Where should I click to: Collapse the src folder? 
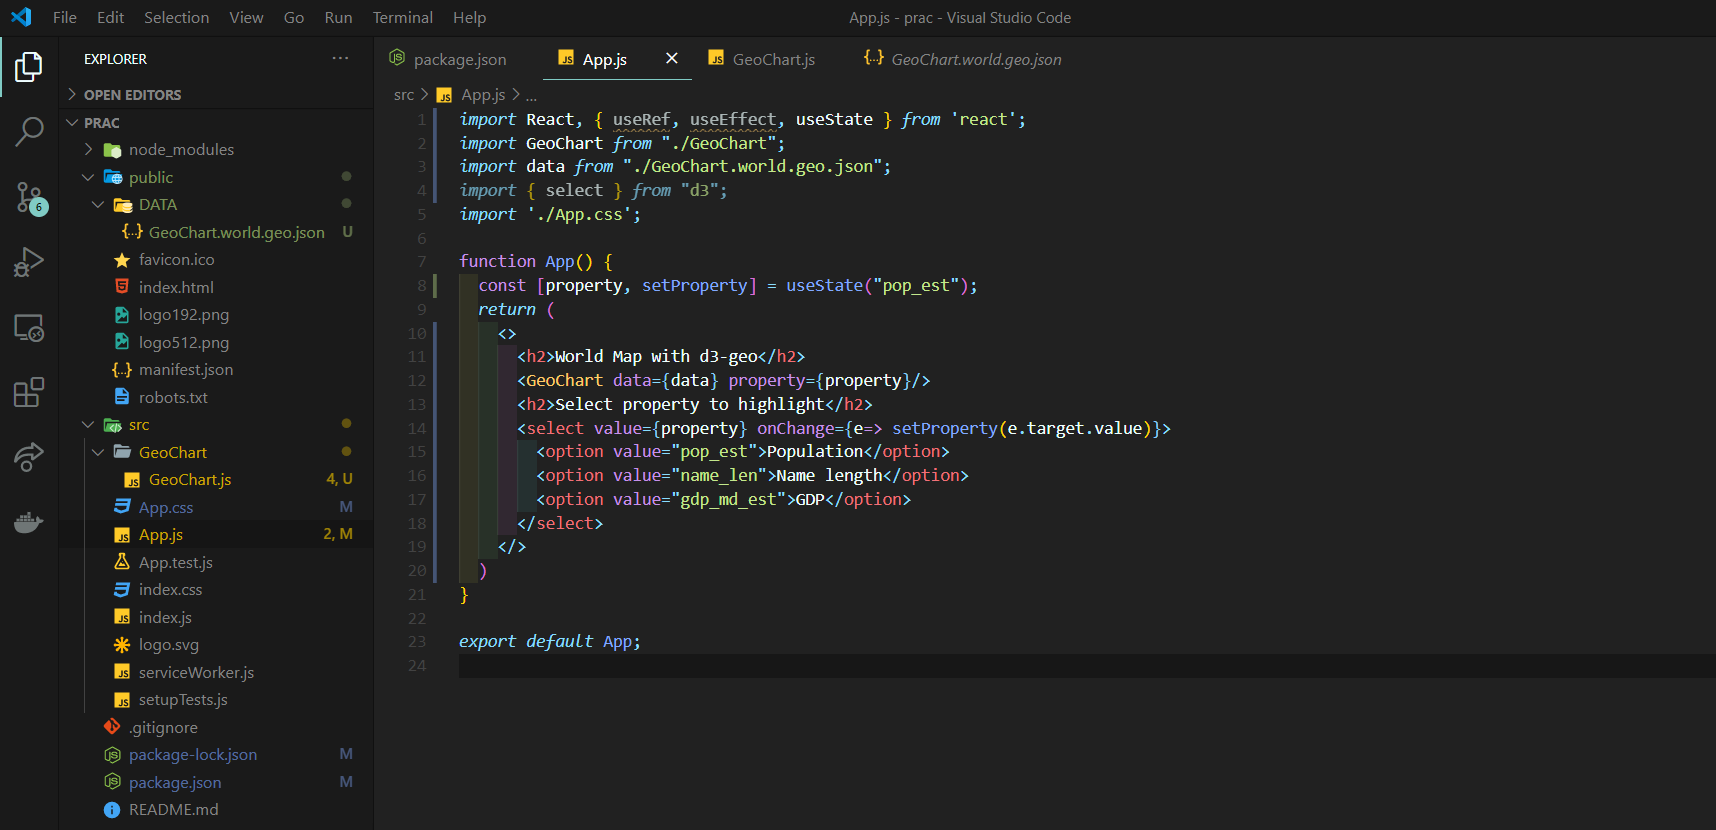click(x=138, y=425)
